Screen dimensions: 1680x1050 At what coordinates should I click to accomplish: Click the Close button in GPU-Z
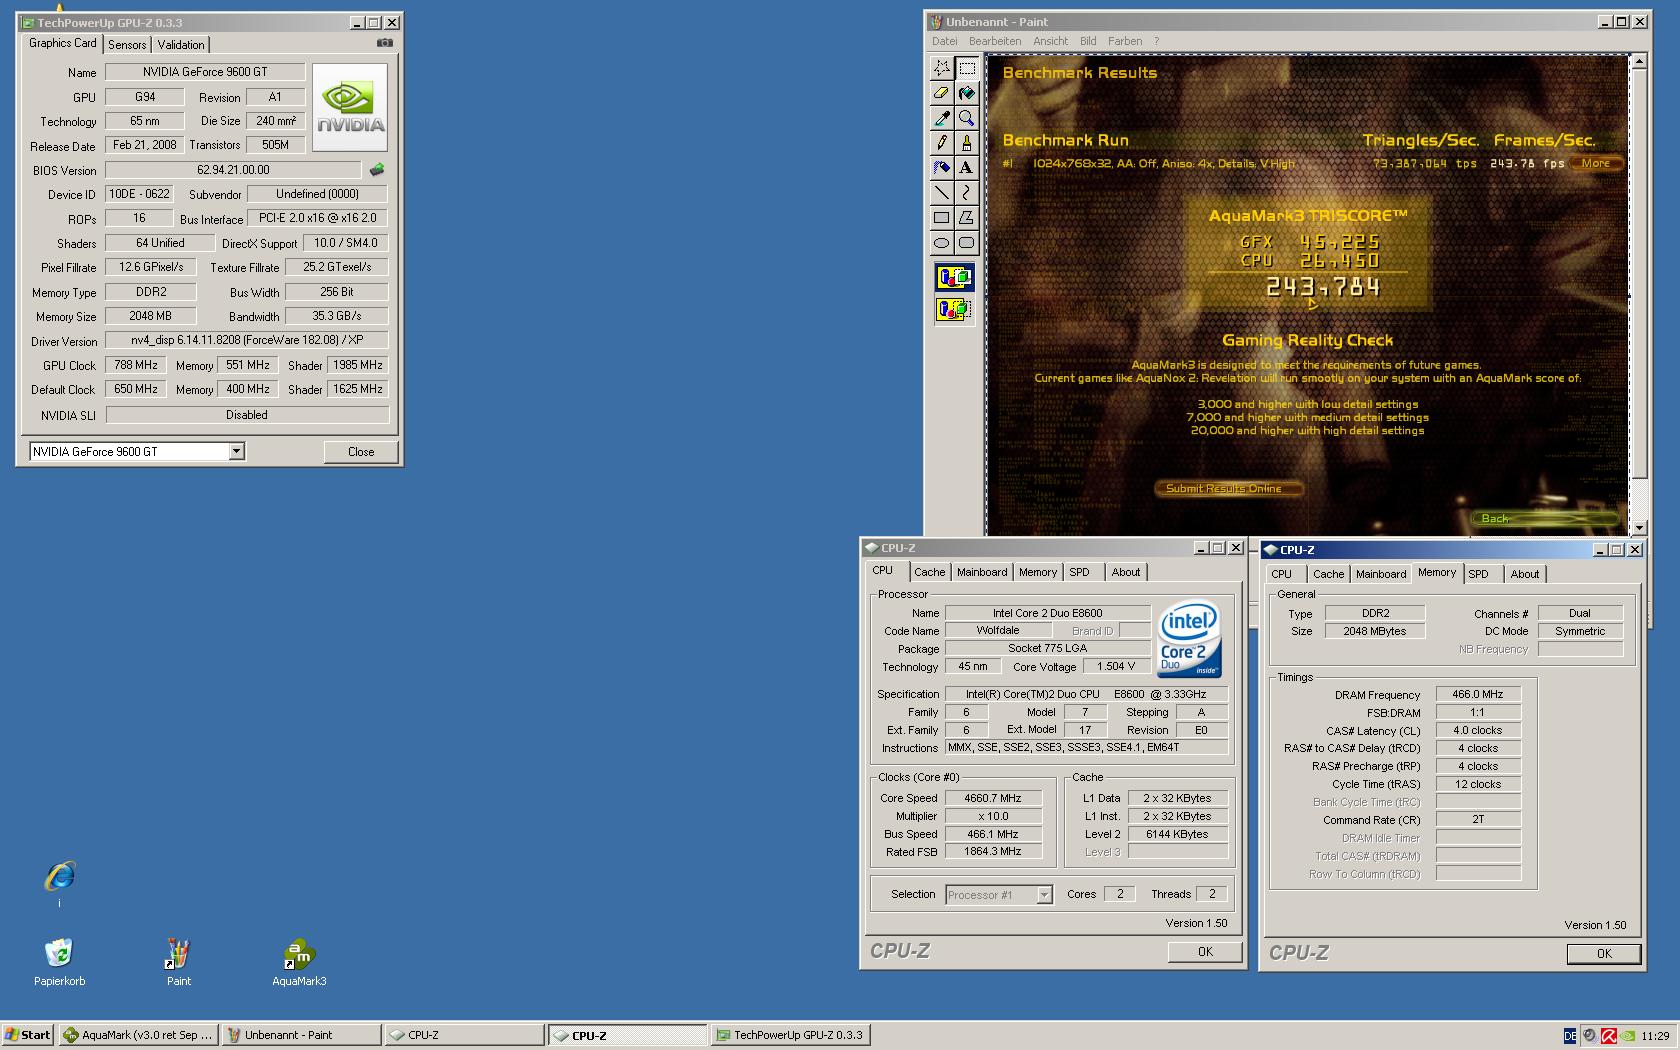point(361,452)
